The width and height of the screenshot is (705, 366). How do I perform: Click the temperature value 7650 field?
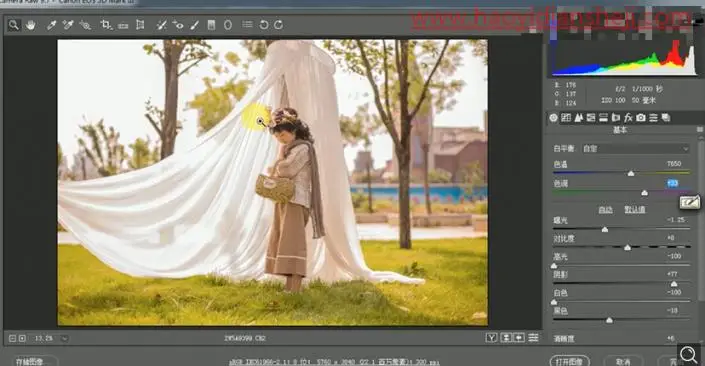click(x=674, y=164)
